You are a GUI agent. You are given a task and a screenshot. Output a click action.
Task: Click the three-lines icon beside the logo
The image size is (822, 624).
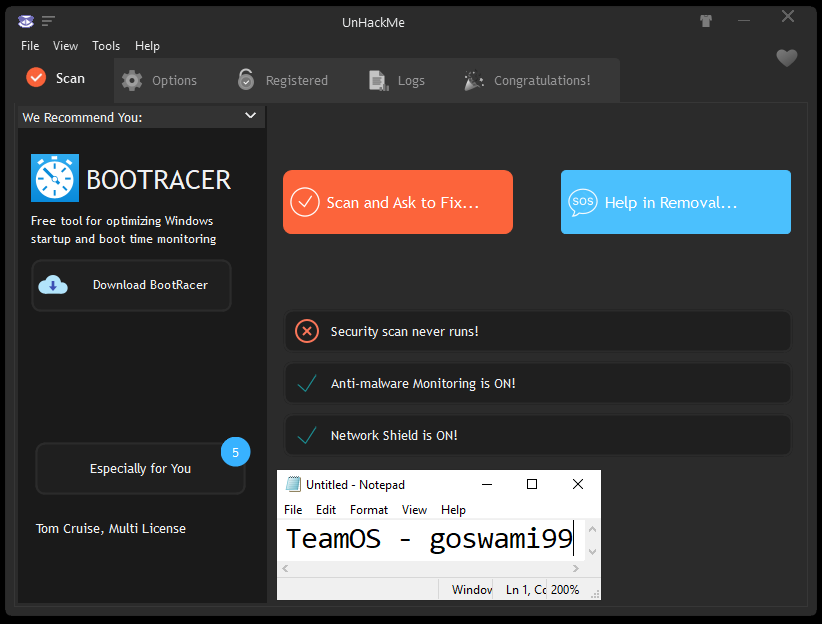point(48,21)
